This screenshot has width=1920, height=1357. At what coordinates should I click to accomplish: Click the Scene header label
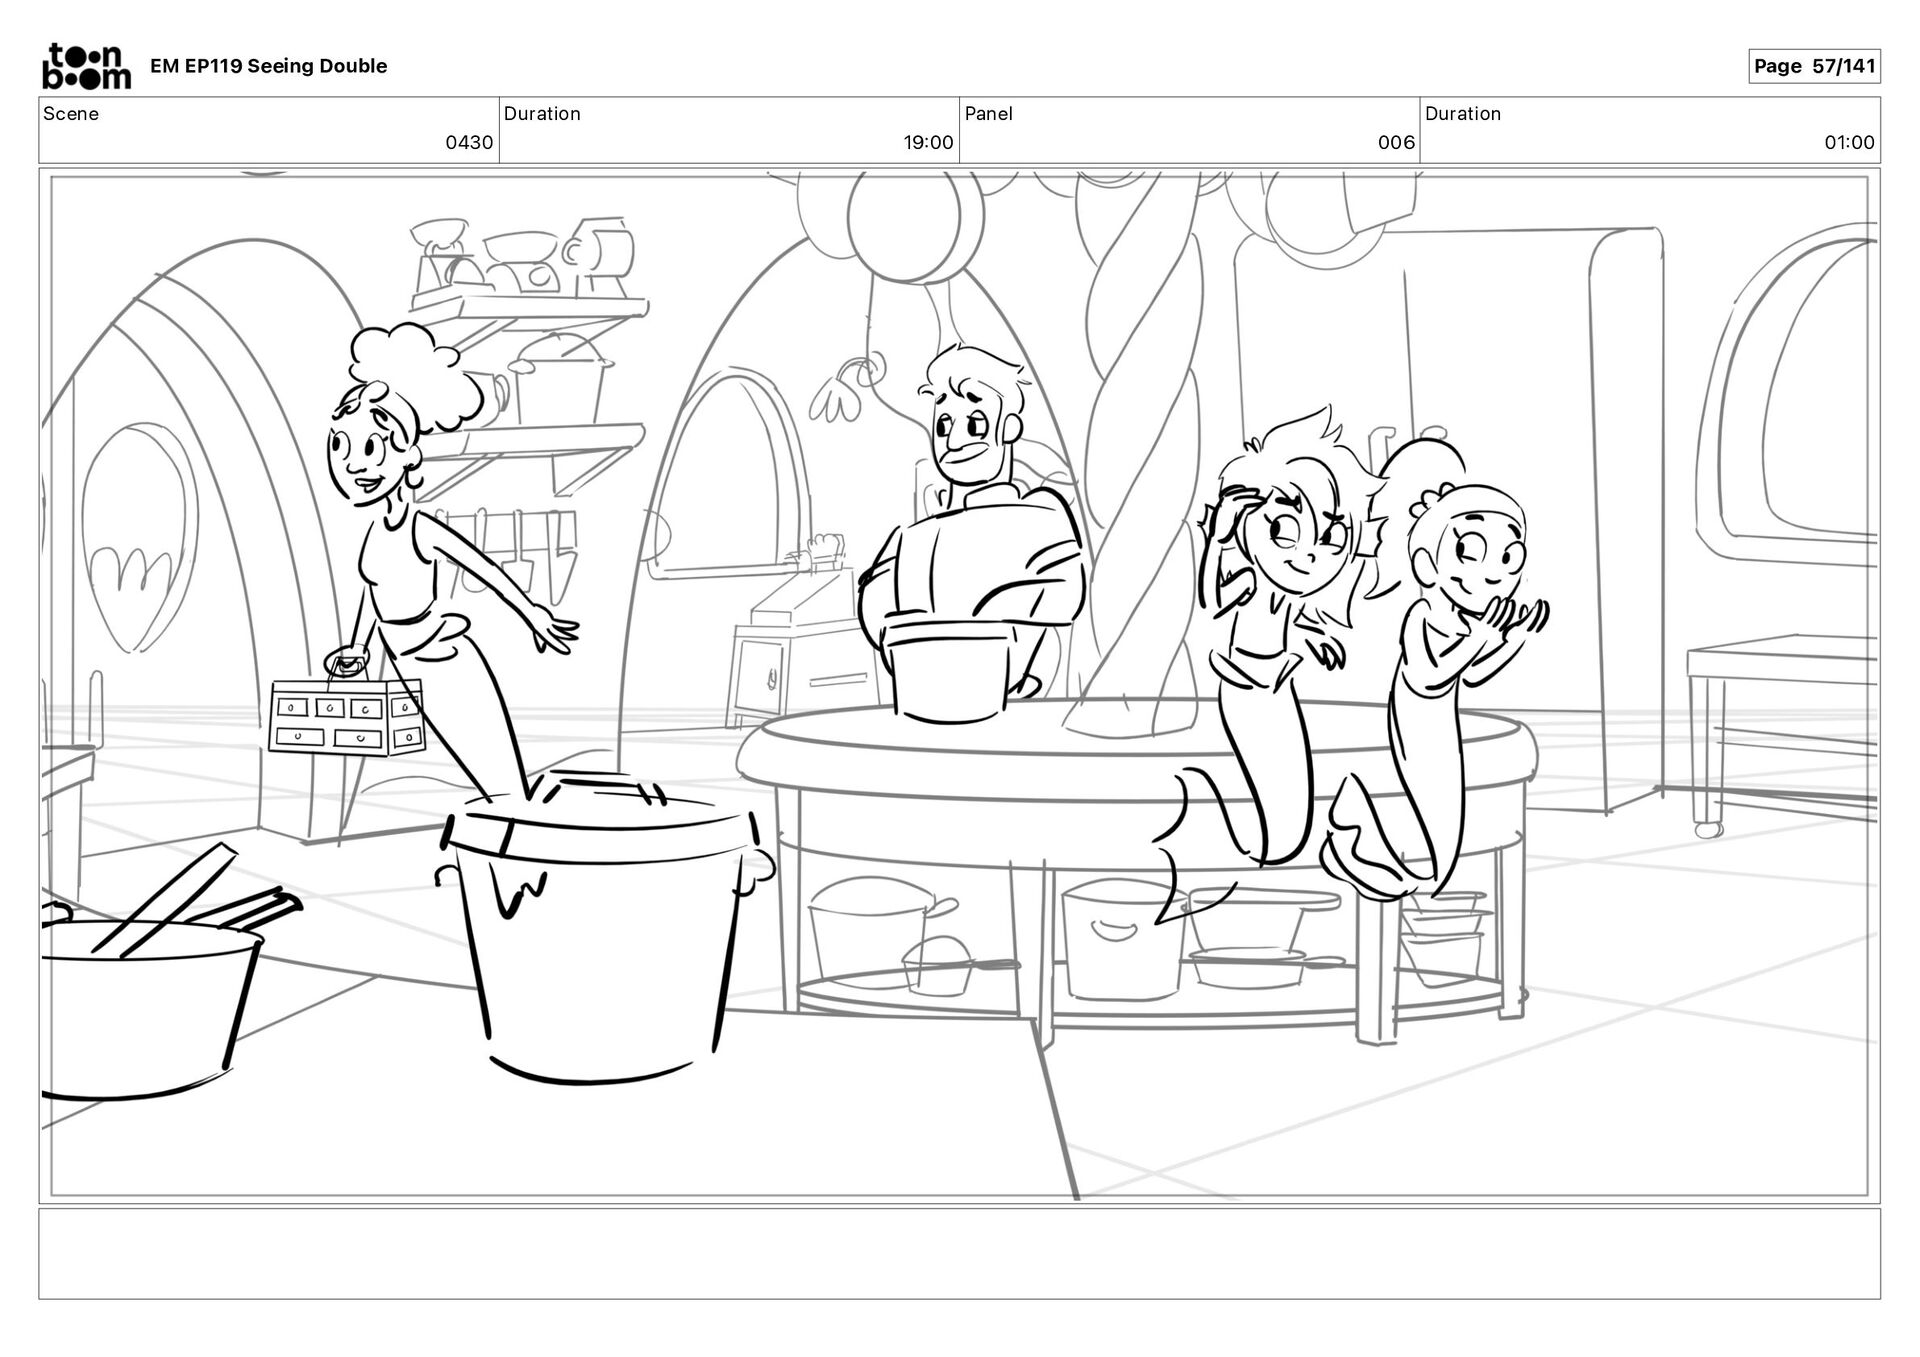[x=71, y=113]
